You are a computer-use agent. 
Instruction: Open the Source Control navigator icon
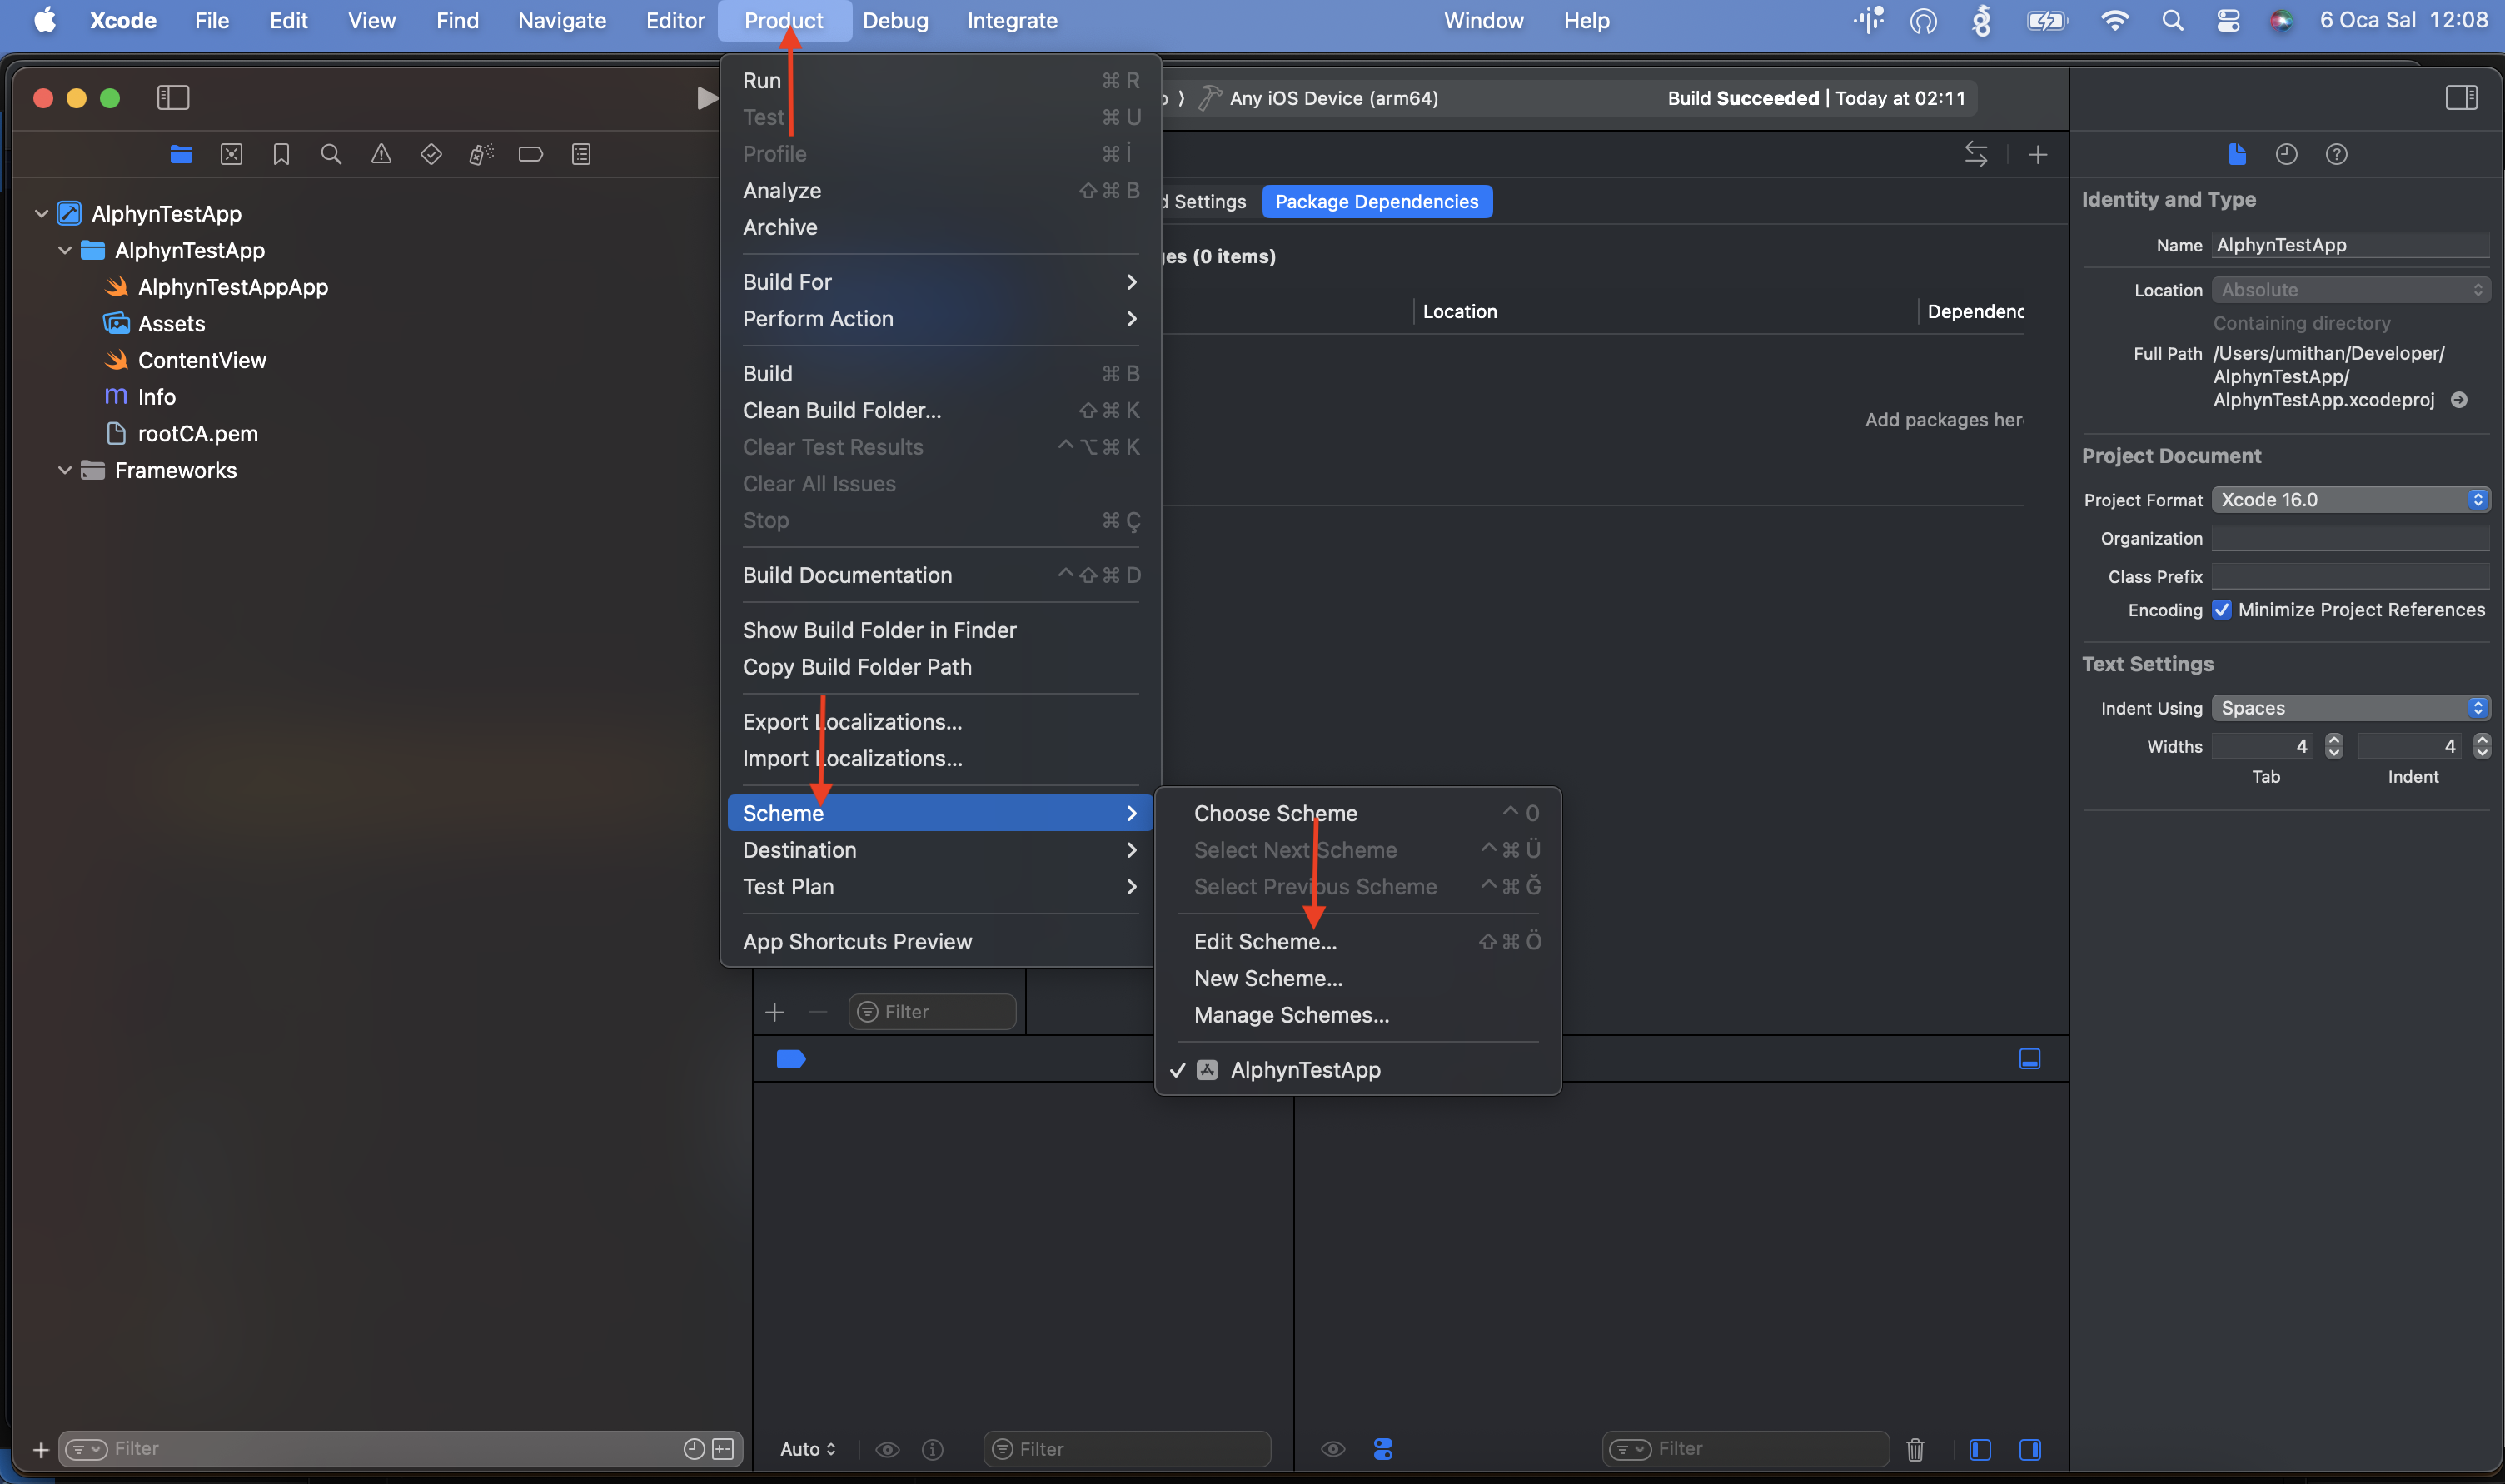click(231, 154)
